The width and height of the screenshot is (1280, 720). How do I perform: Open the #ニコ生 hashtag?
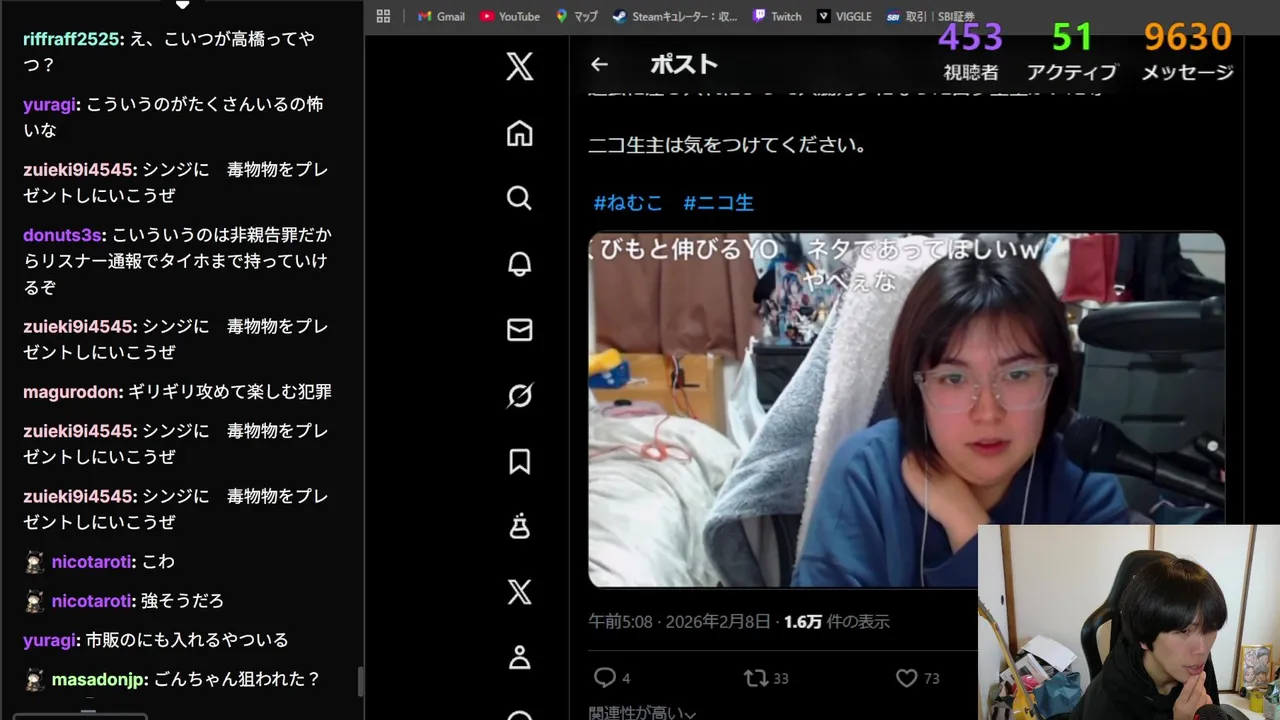(718, 202)
